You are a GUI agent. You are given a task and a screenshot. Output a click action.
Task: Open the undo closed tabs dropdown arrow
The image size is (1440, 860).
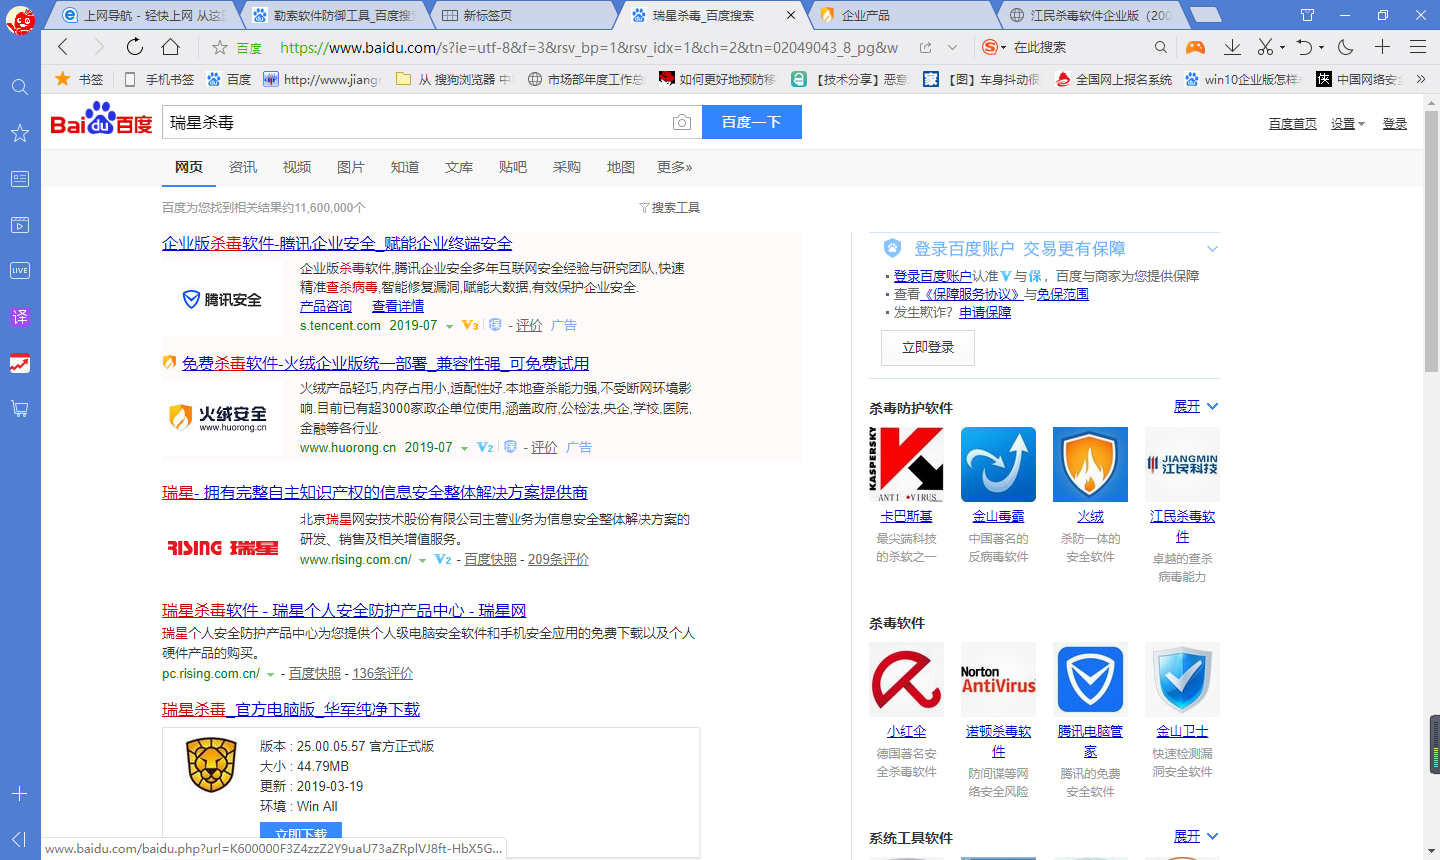pyautogui.click(x=1321, y=48)
